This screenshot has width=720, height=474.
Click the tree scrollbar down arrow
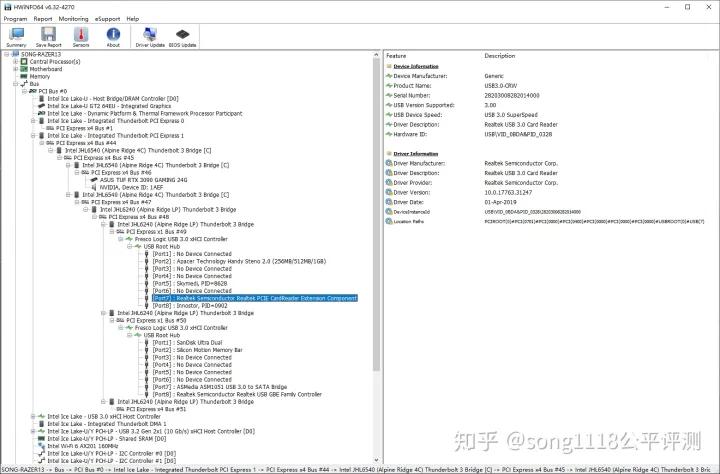click(x=377, y=459)
